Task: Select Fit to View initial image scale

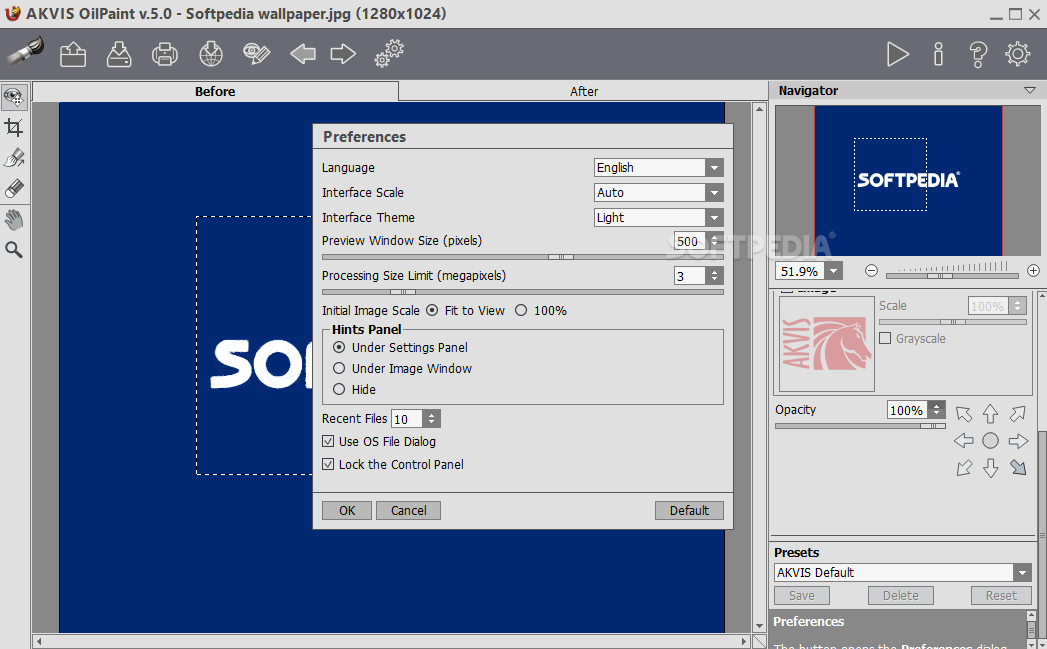Action: [x=432, y=310]
